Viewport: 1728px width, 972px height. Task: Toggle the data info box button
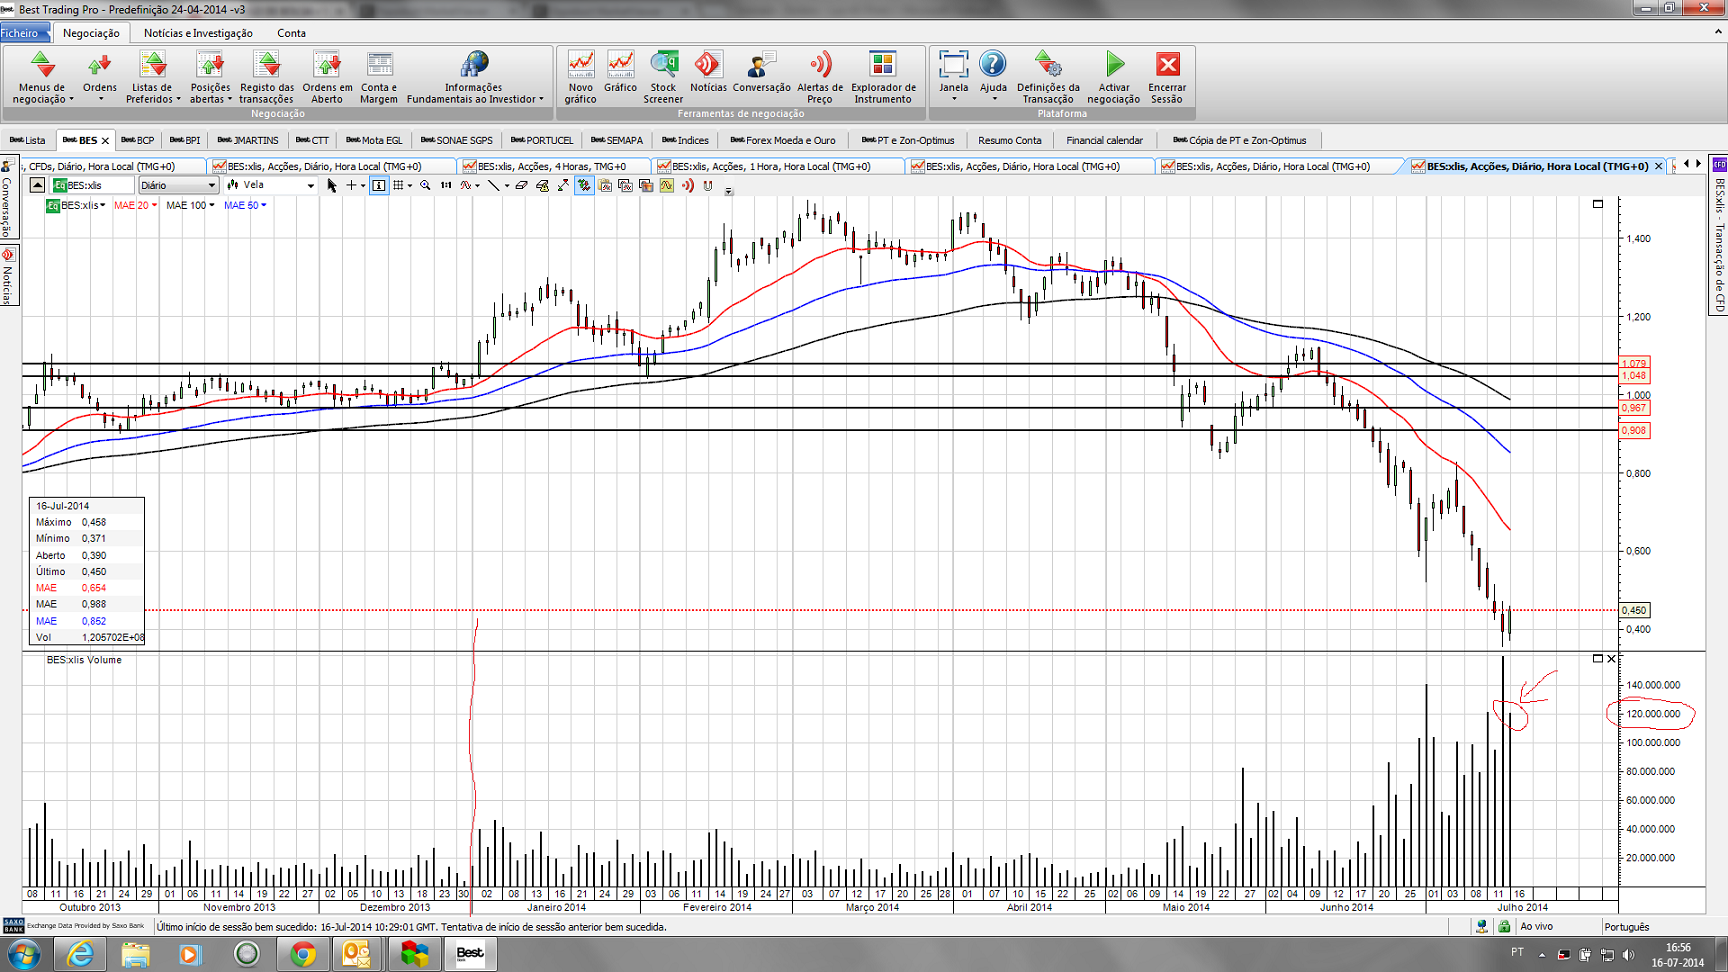(x=378, y=185)
